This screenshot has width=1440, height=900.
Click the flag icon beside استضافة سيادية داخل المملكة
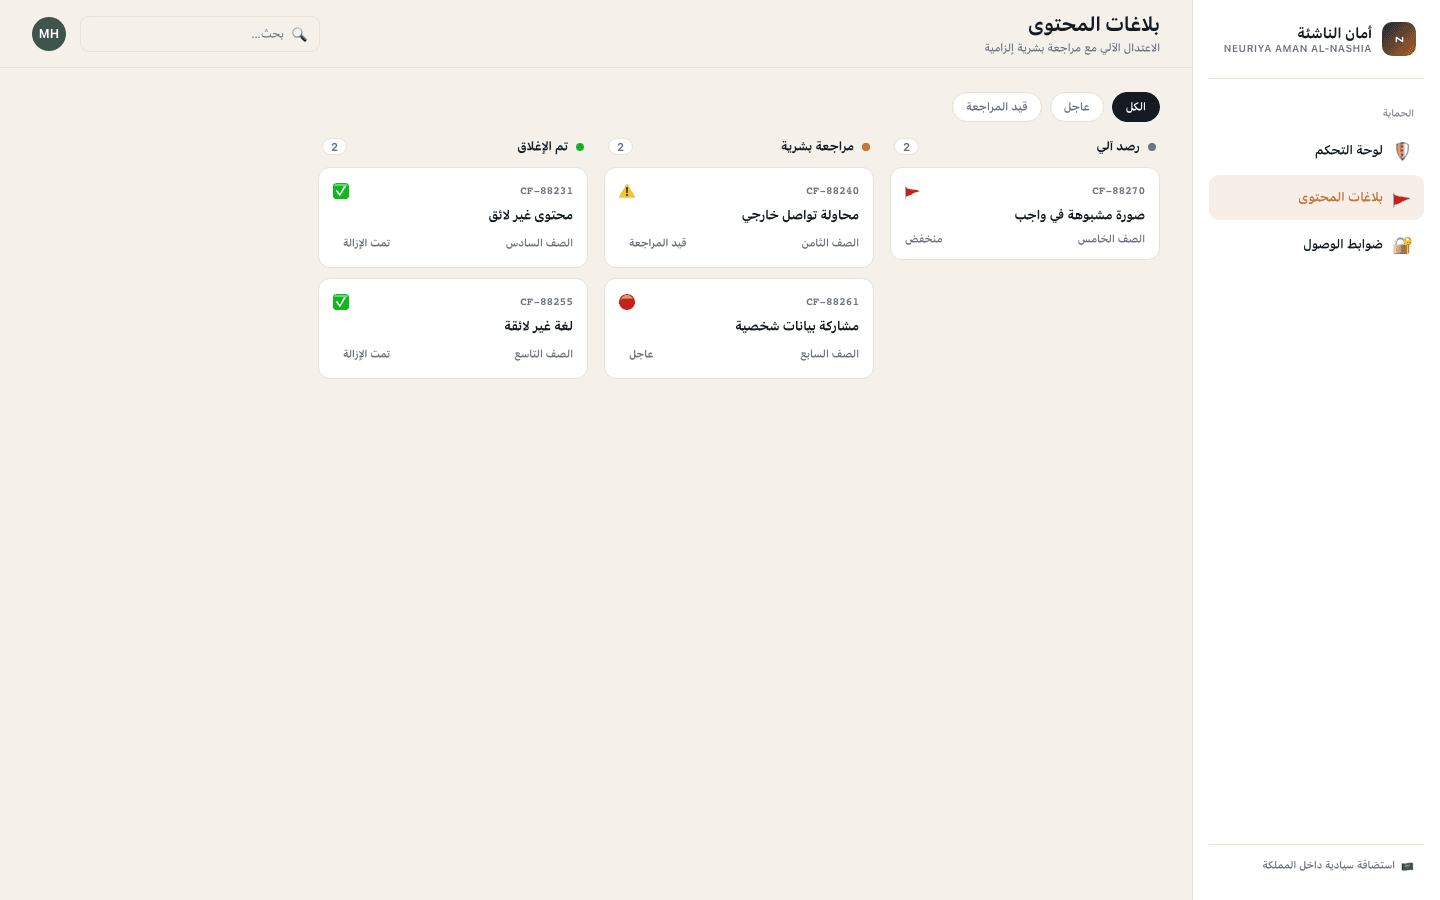(x=1407, y=866)
